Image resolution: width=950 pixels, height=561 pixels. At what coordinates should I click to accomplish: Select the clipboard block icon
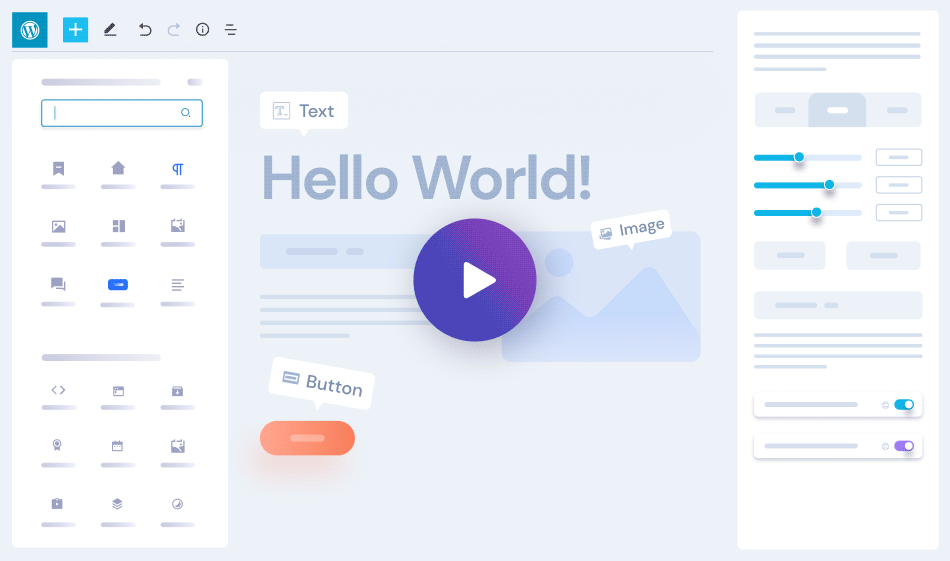tap(57, 503)
